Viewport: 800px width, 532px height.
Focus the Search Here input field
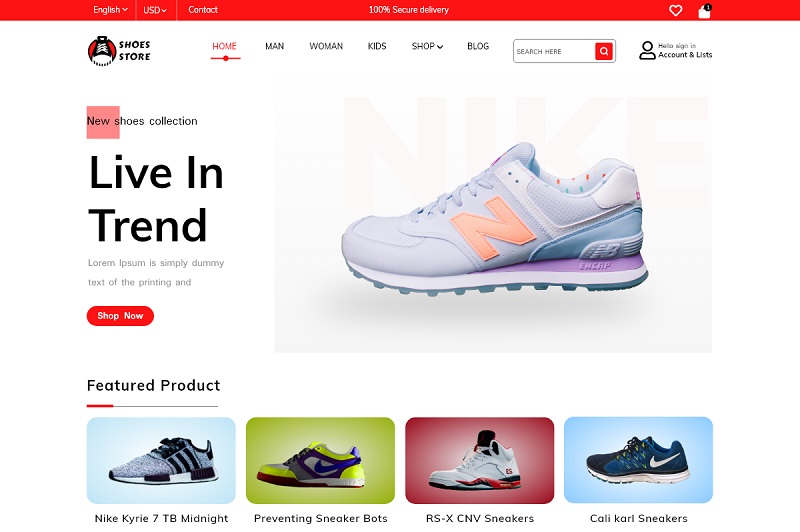pyautogui.click(x=554, y=51)
